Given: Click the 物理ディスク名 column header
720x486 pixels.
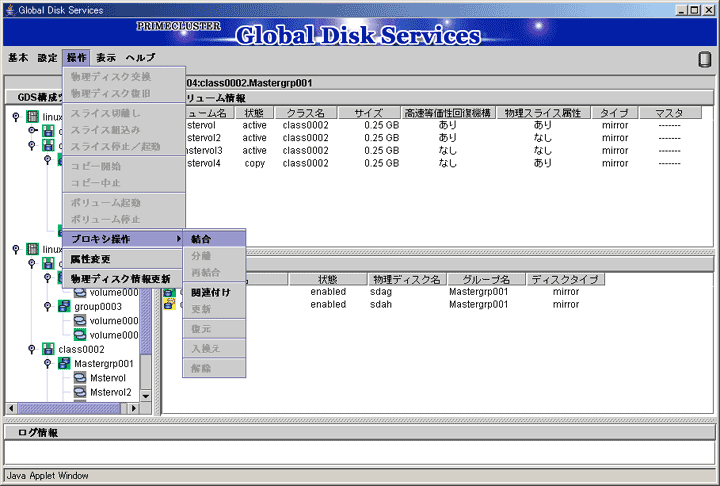Looking at the screenshot, I should pos(407,279).
